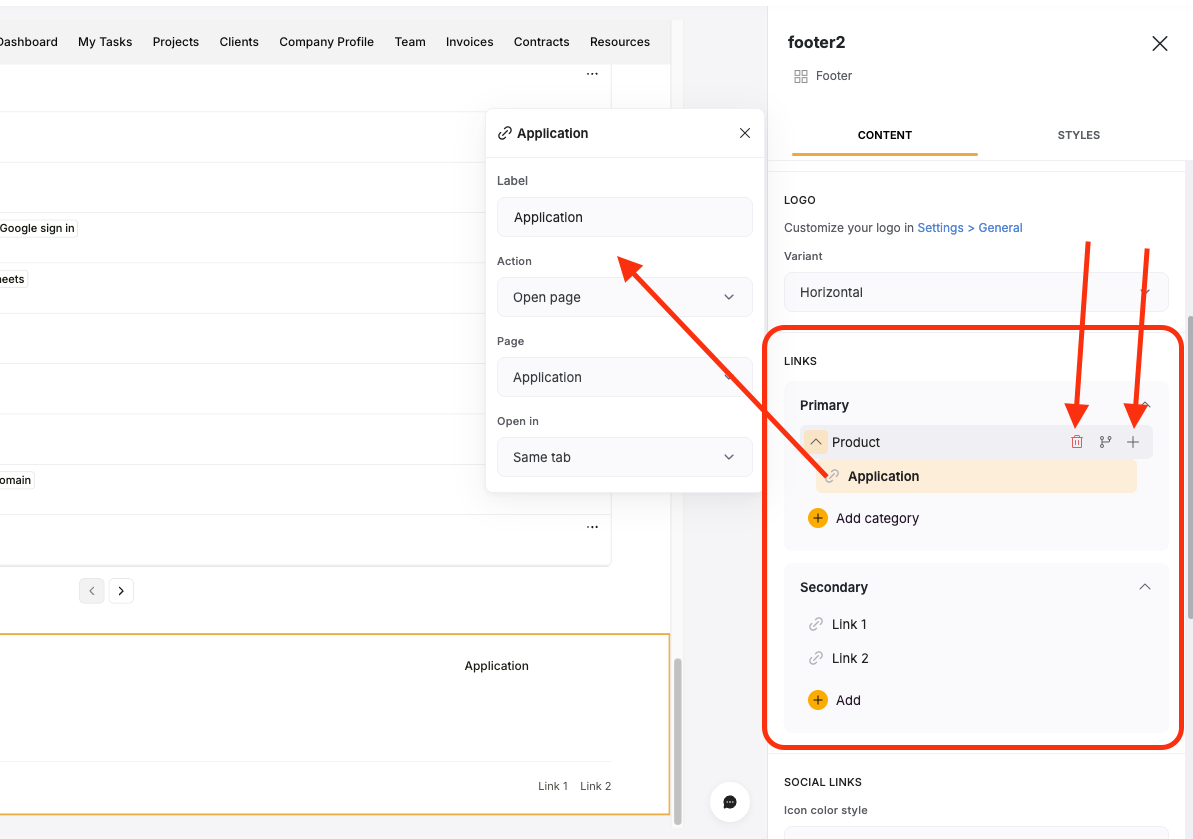1193x839 pixels.
Task: Edit the Label input field
Action: pos(625,217)
